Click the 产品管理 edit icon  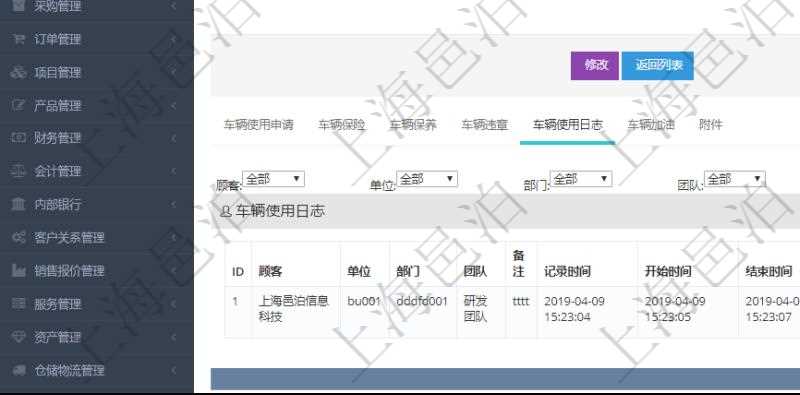point(19,105)
